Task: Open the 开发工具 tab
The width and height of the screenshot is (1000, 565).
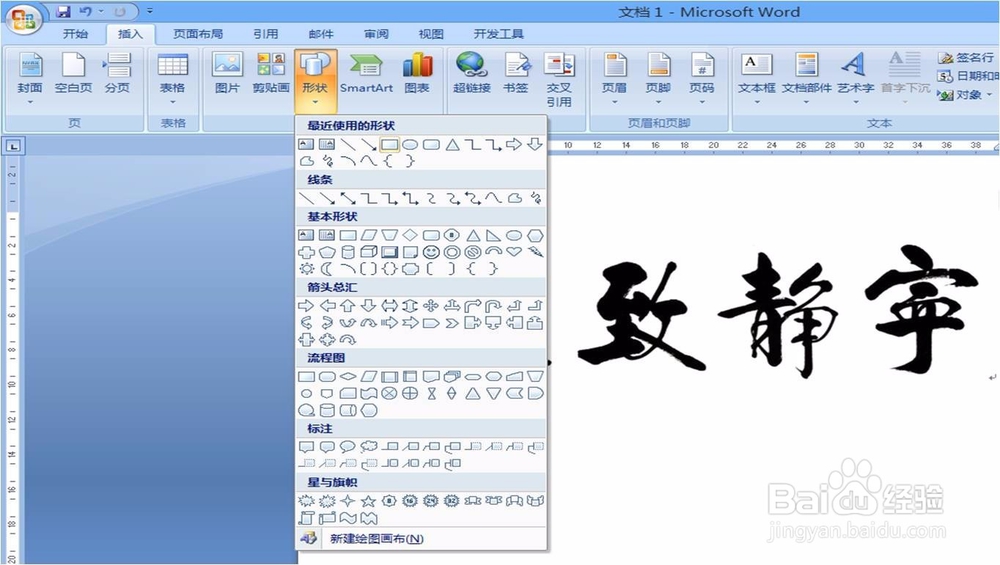Action: coord(499,34)
